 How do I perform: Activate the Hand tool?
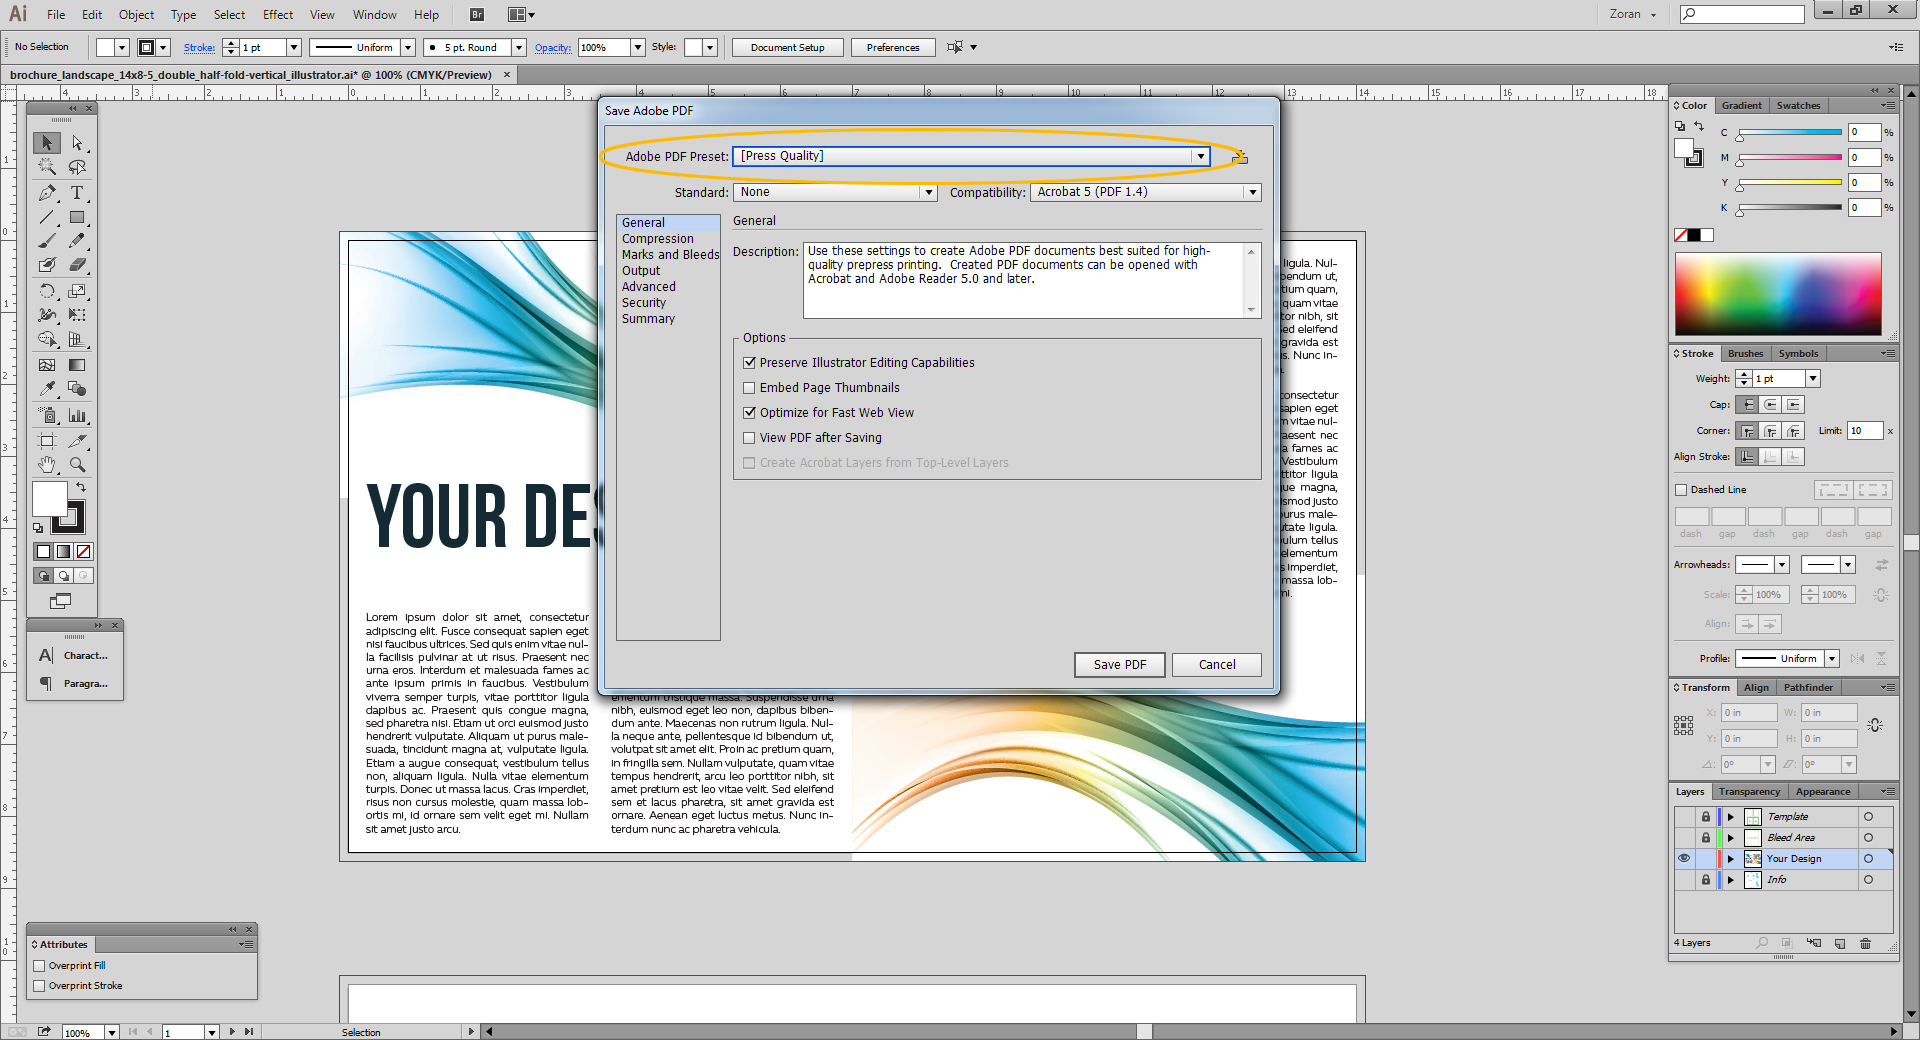[46, 464]
